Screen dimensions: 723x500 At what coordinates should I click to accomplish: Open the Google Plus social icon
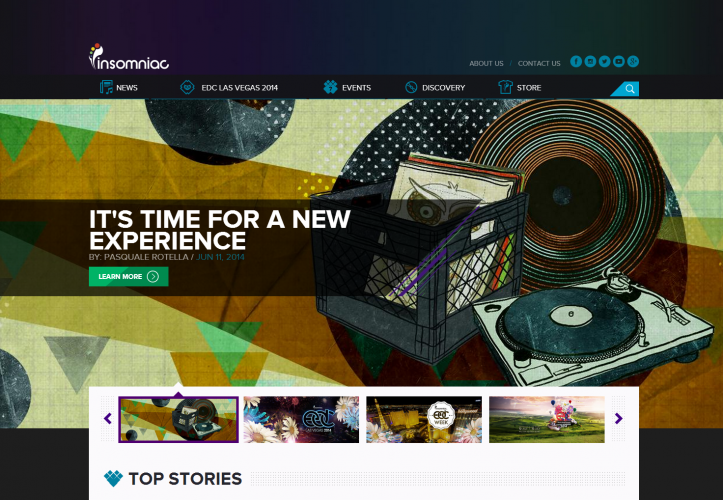[x=633, y=61]
